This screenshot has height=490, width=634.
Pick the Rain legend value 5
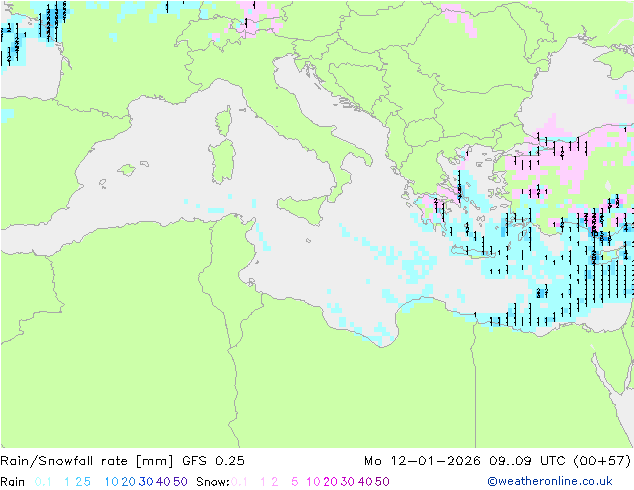tap(87, 482)
